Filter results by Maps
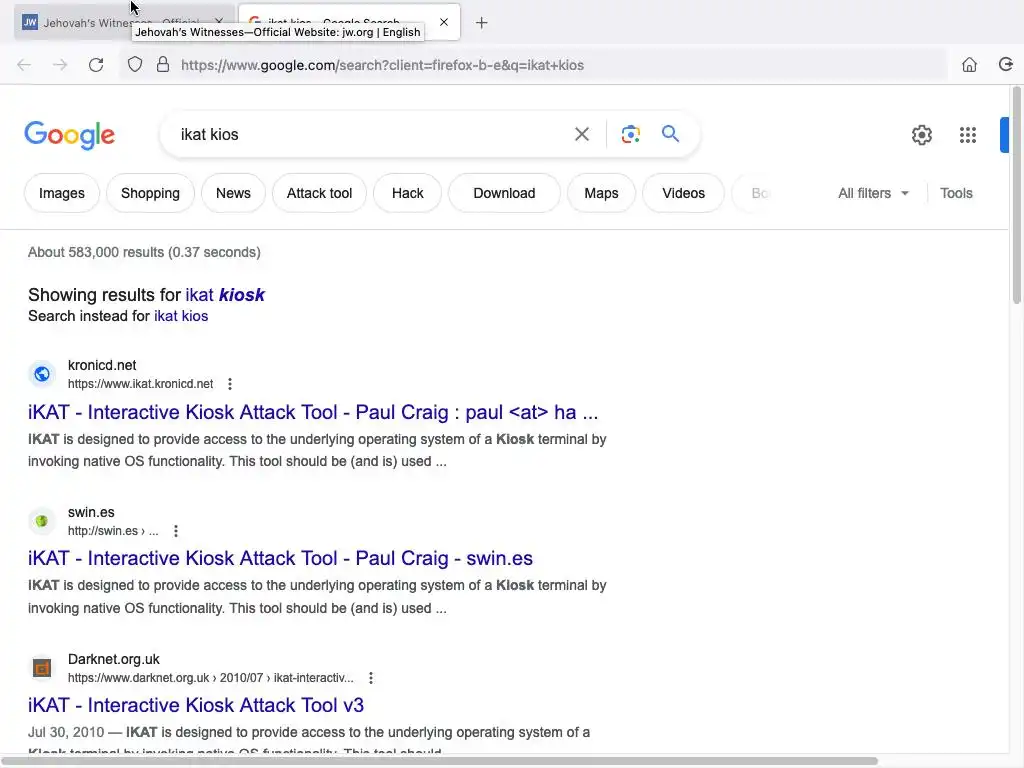 (601, 193)
